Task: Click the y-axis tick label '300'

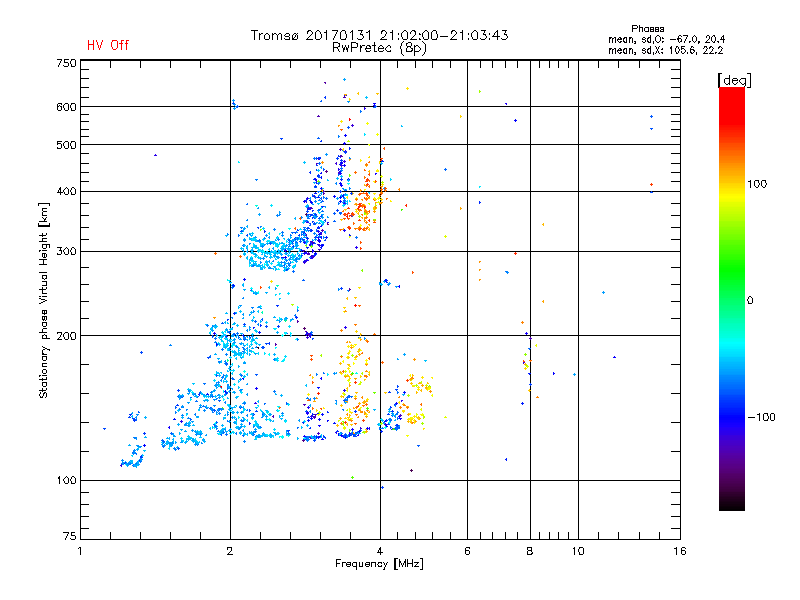Action: 66,252
